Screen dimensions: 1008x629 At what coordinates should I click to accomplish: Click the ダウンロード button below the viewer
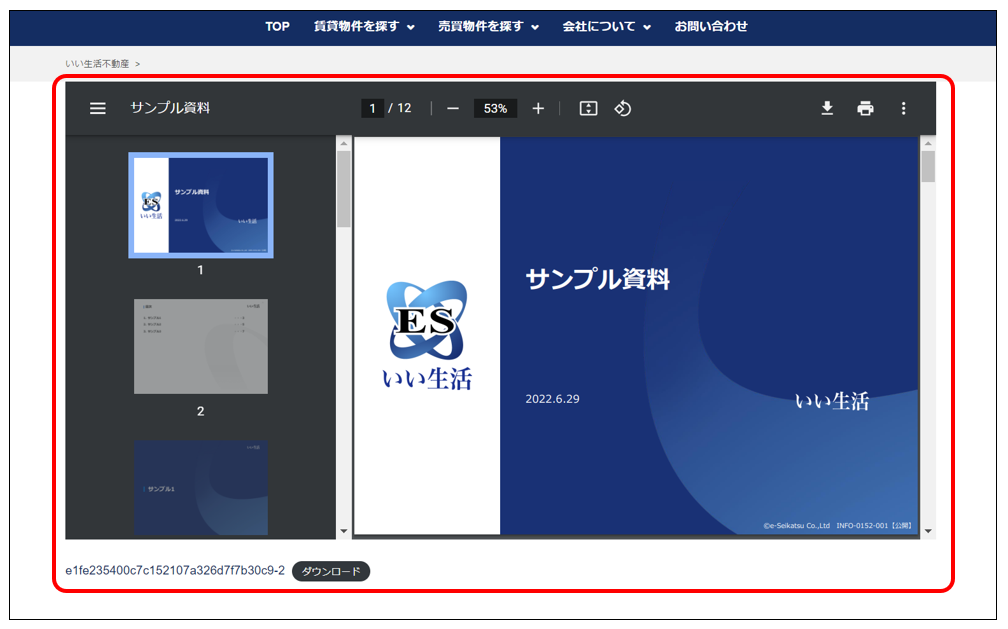(331, 571)
